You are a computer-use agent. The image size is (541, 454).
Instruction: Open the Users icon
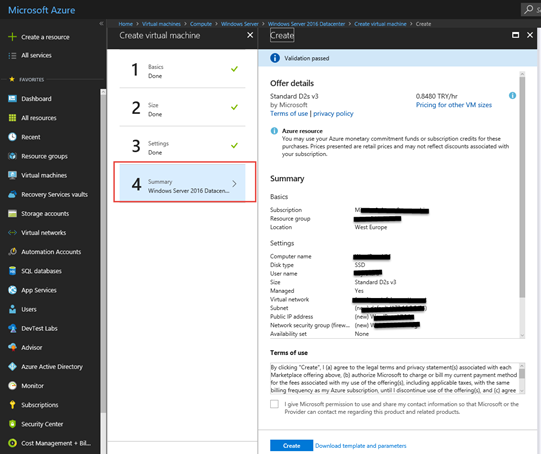(12, 309)
